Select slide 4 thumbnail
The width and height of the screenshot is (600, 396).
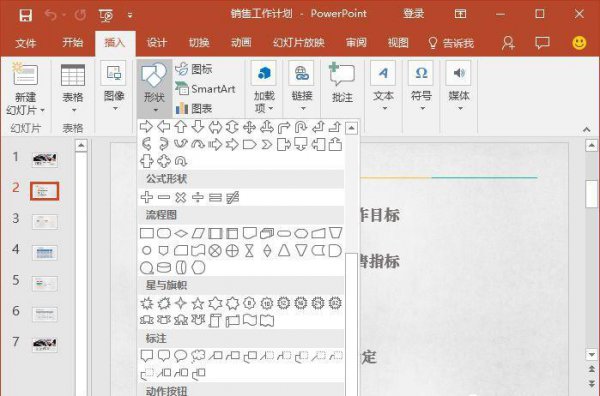pyautogui.click(x=45, y=253)
